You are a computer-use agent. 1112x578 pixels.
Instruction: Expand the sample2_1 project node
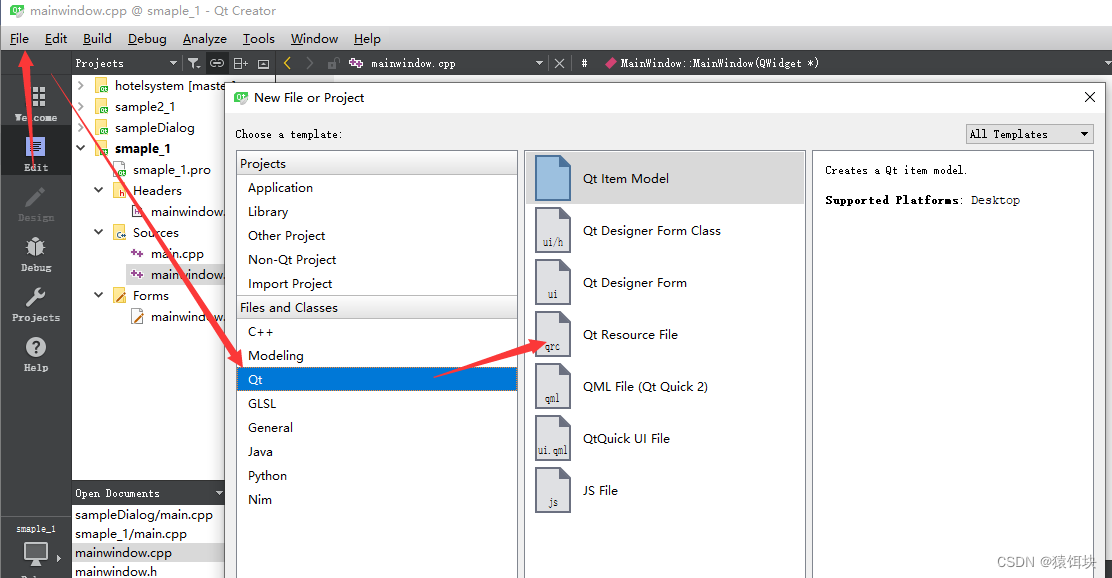(x=81, y=106)
